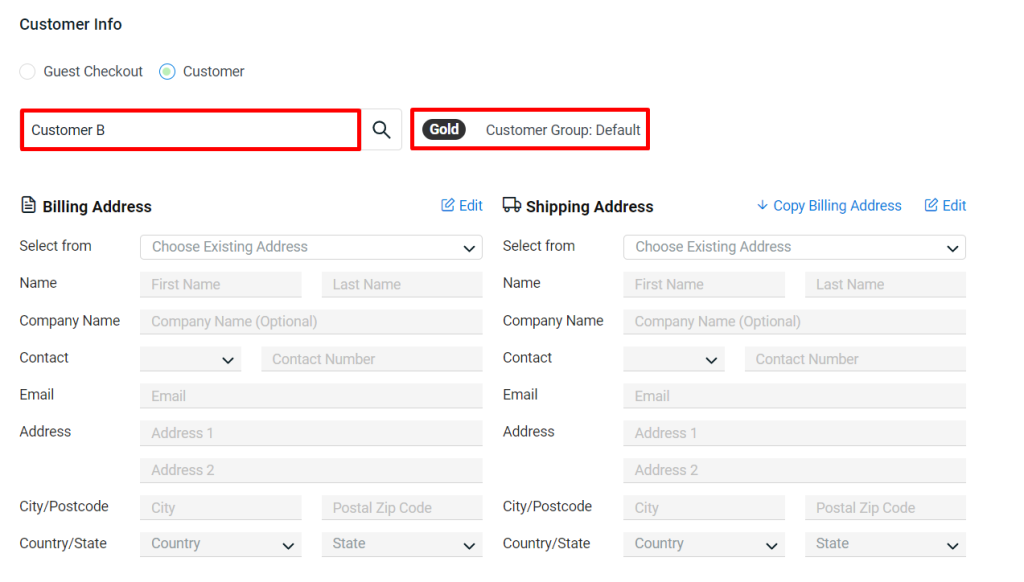Click the billing Address 1 field

pyautogui.click(x=311, y=433)
